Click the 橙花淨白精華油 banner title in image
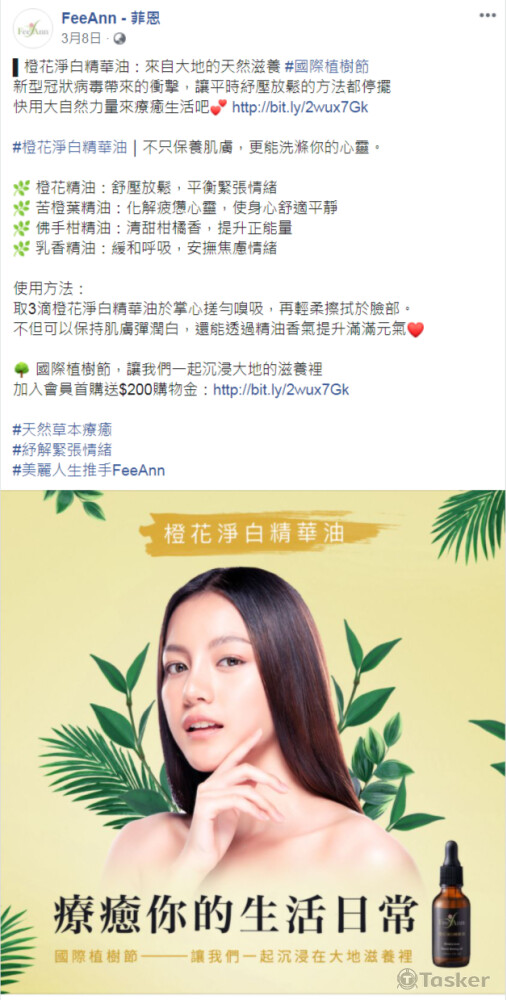This screenshot has height=1000, width=506. (x=253, y=533)
